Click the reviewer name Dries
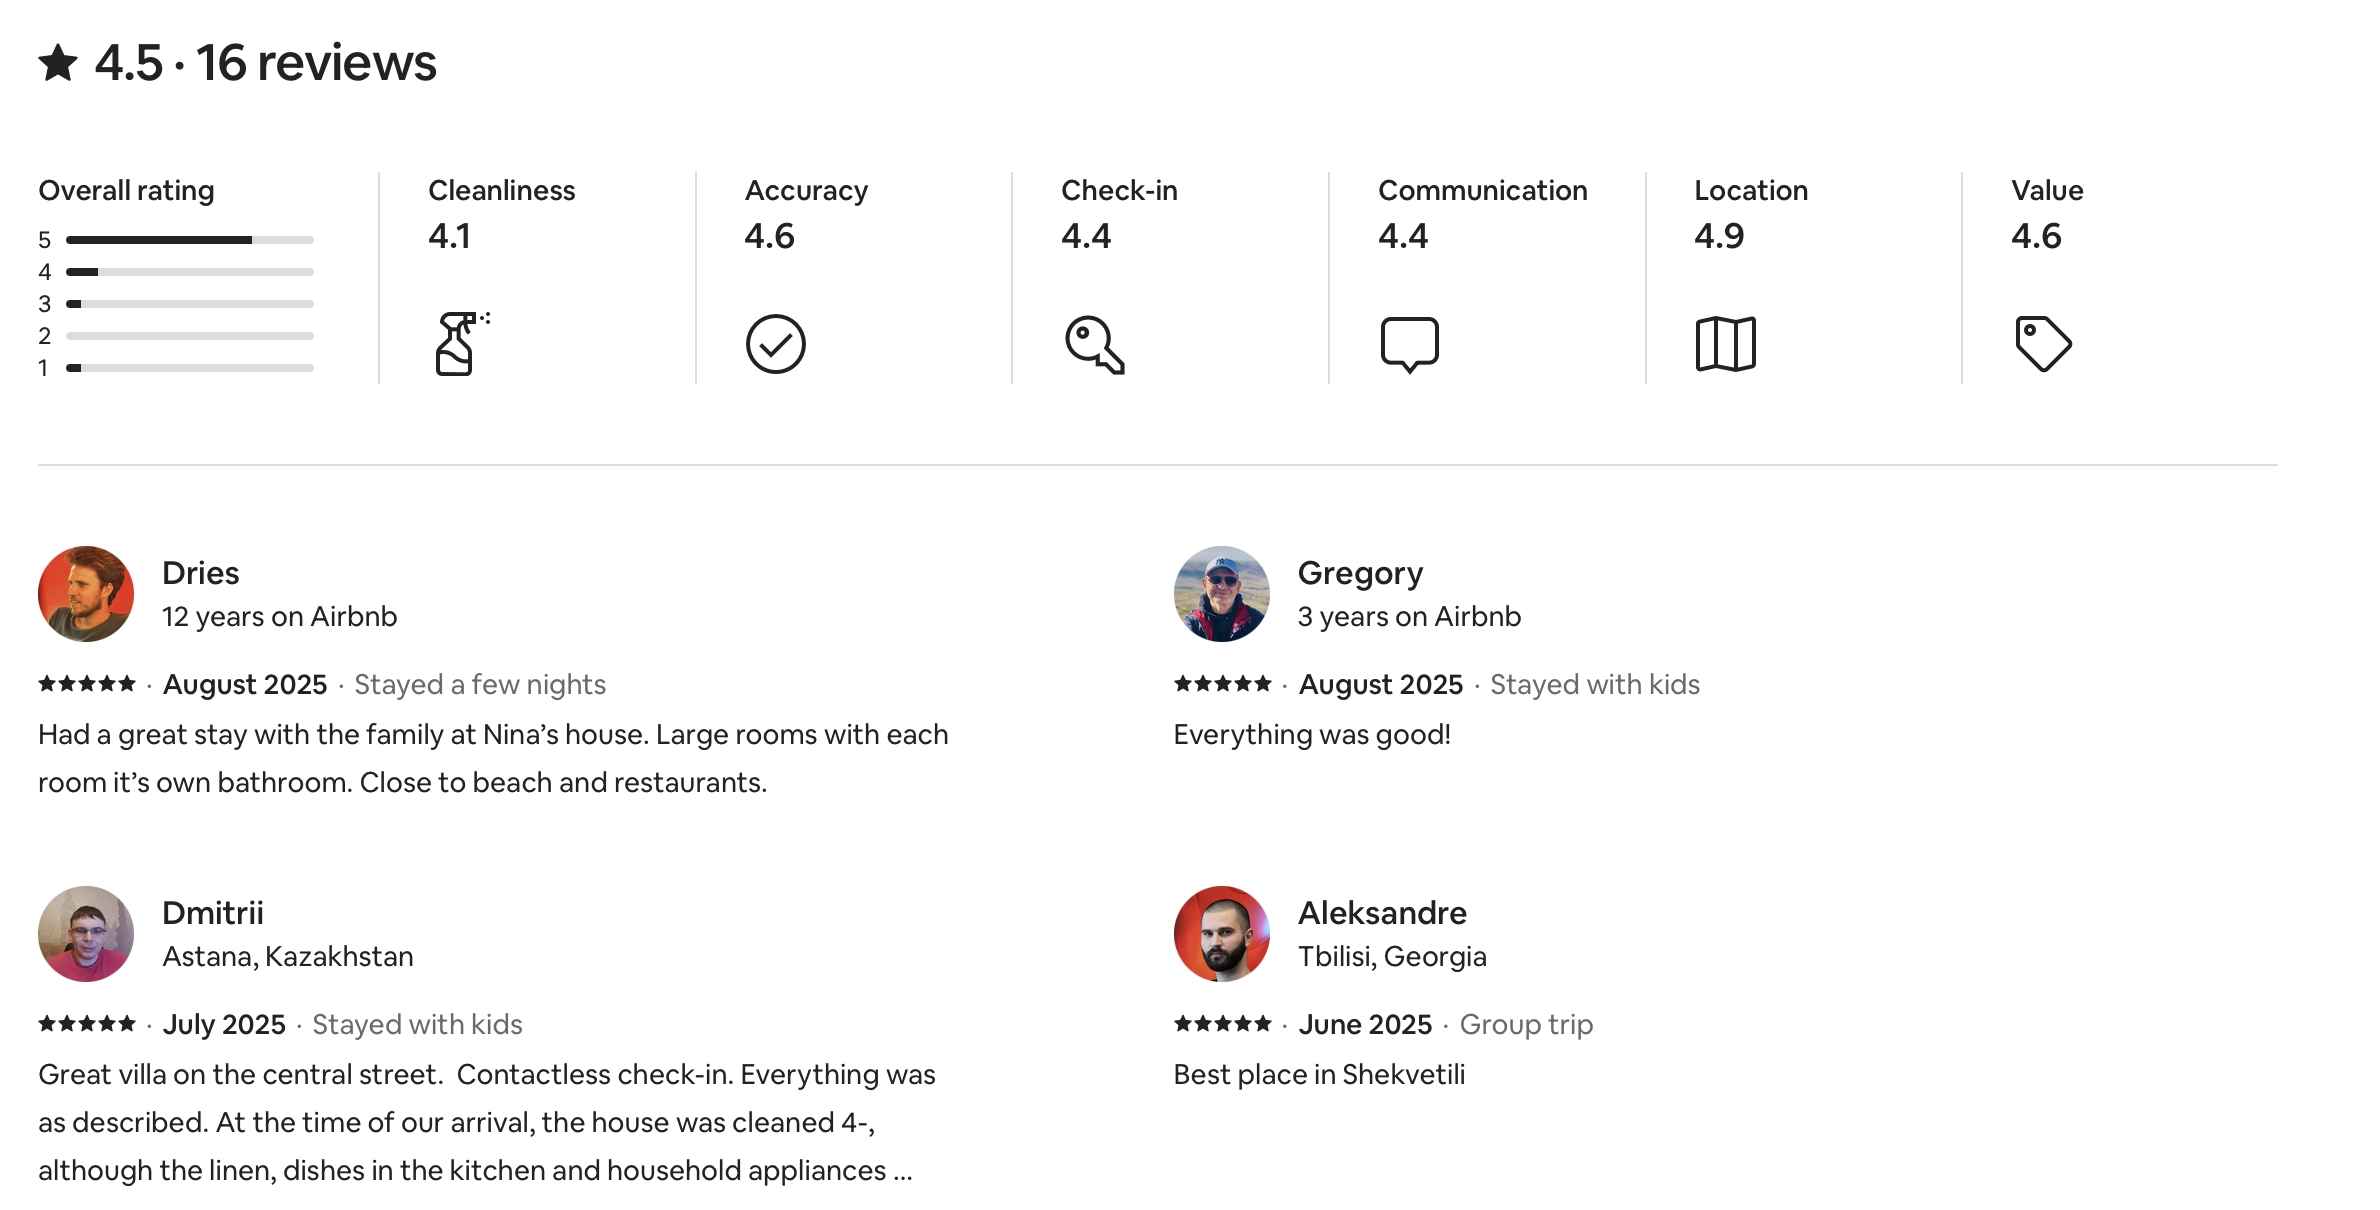This screenshot has width=2380, height=1210. [201, 573]
